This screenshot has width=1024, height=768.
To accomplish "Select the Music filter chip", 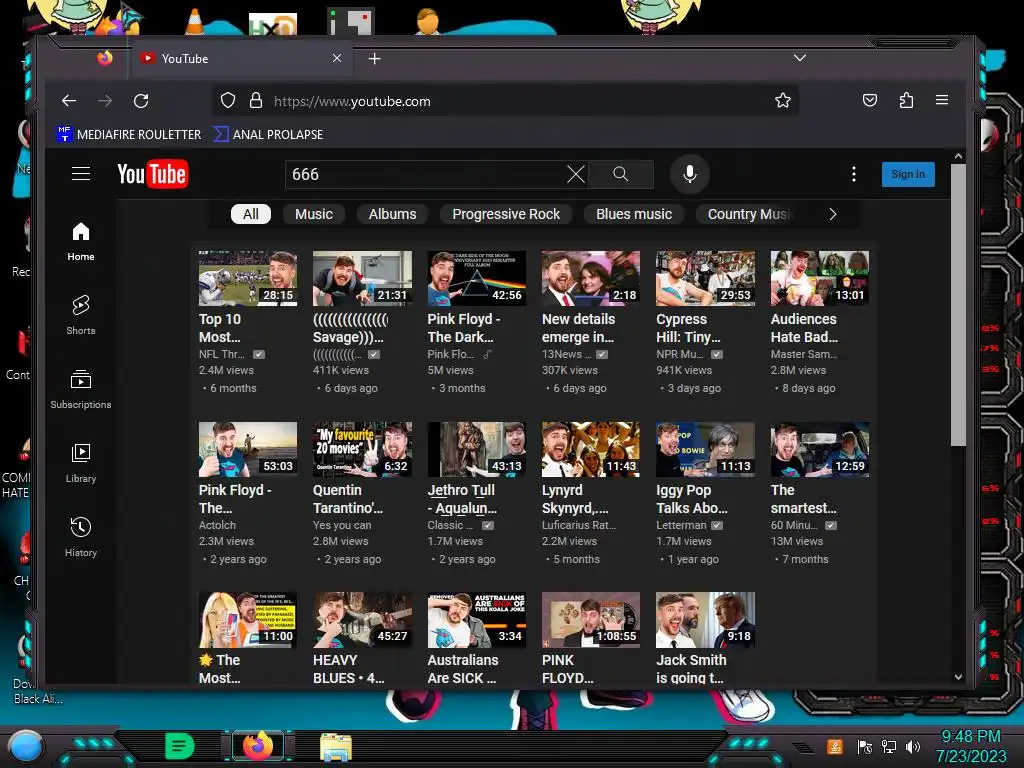I will point(313,214).
